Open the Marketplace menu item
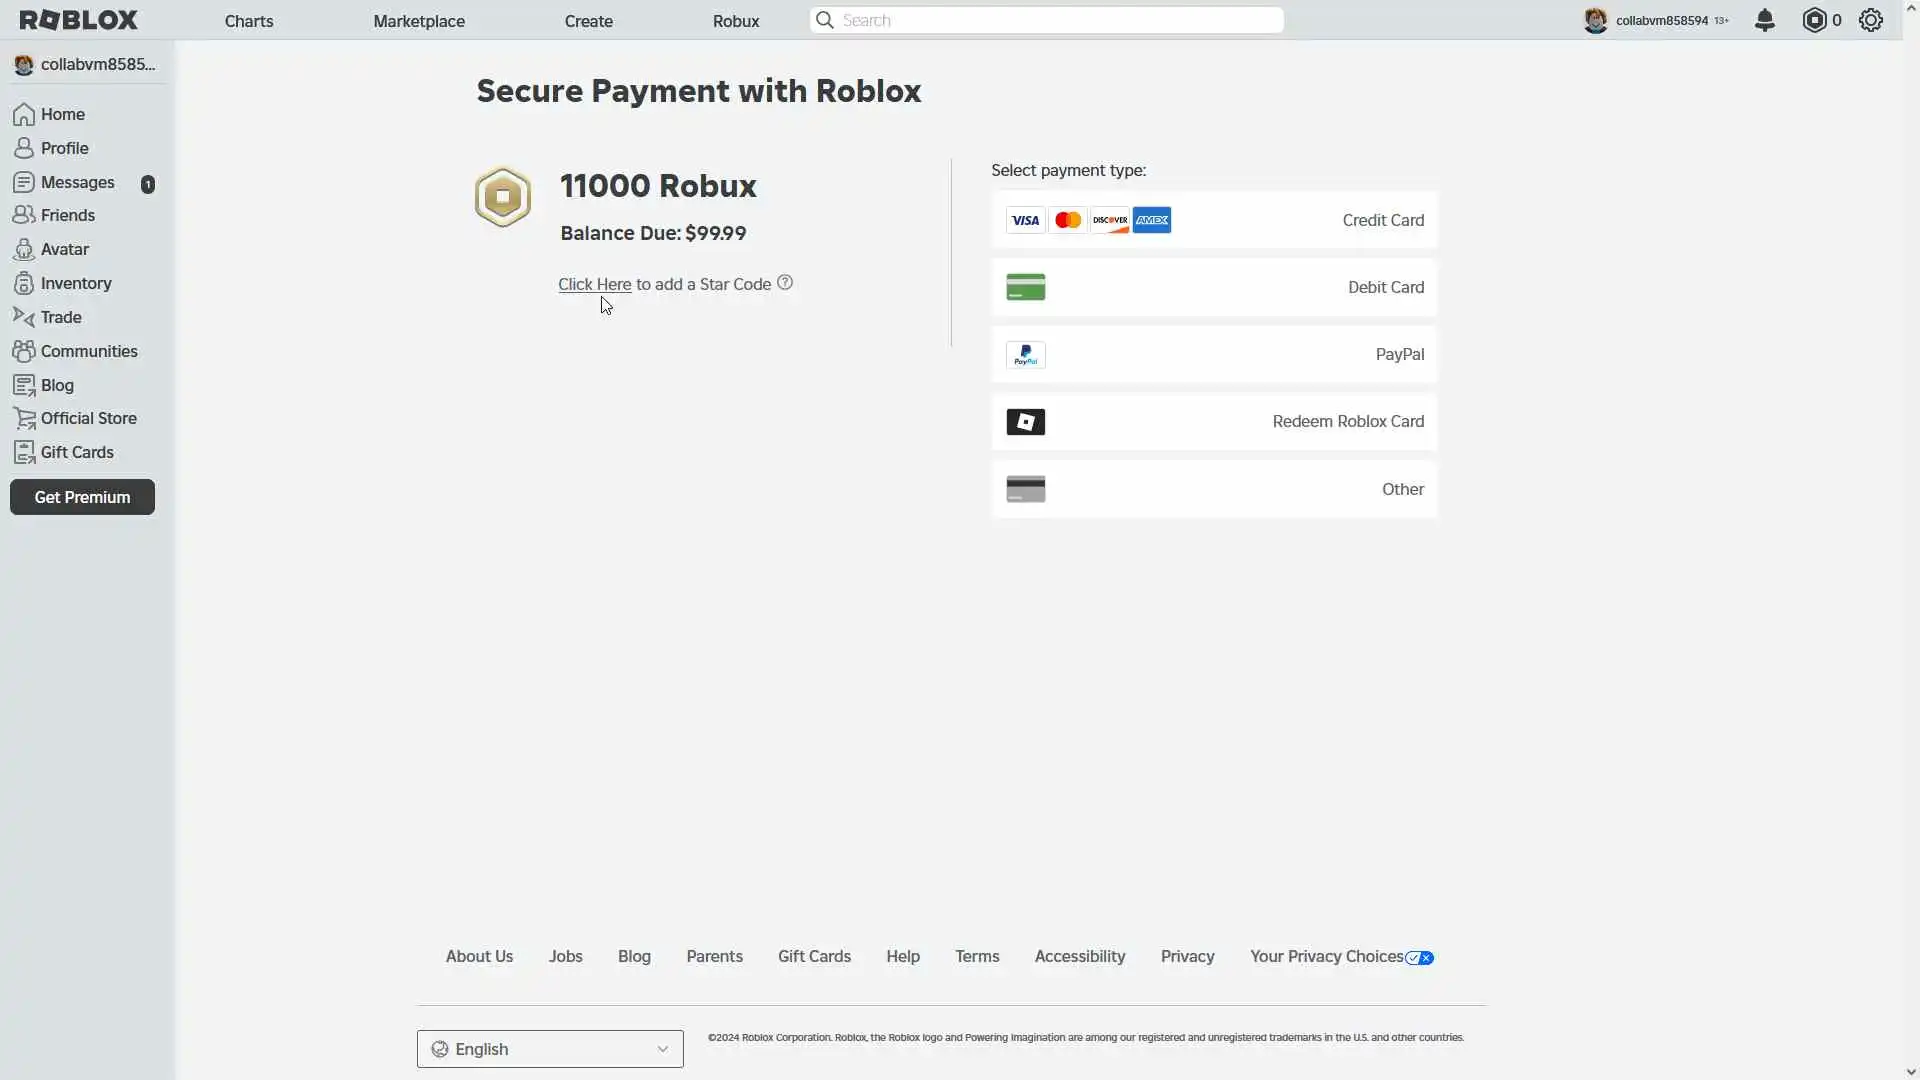The height and width of the screenshot is (1080, 1920). coord(419,21)
